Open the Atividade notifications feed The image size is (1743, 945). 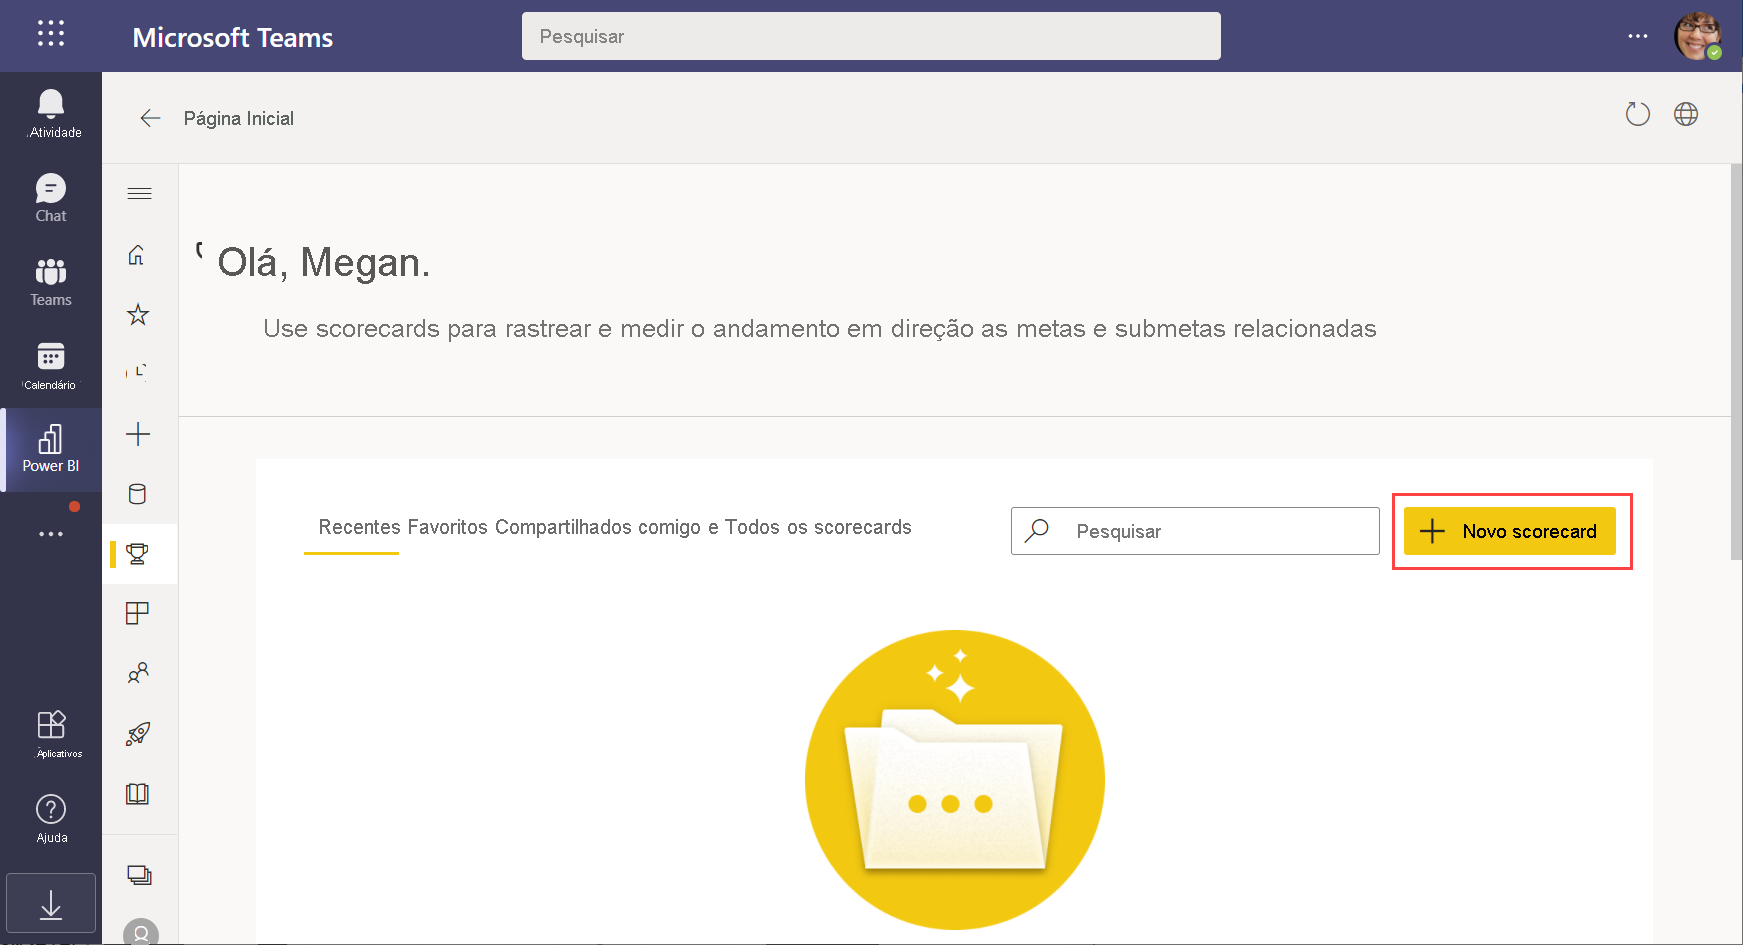[x=51, y=114]
